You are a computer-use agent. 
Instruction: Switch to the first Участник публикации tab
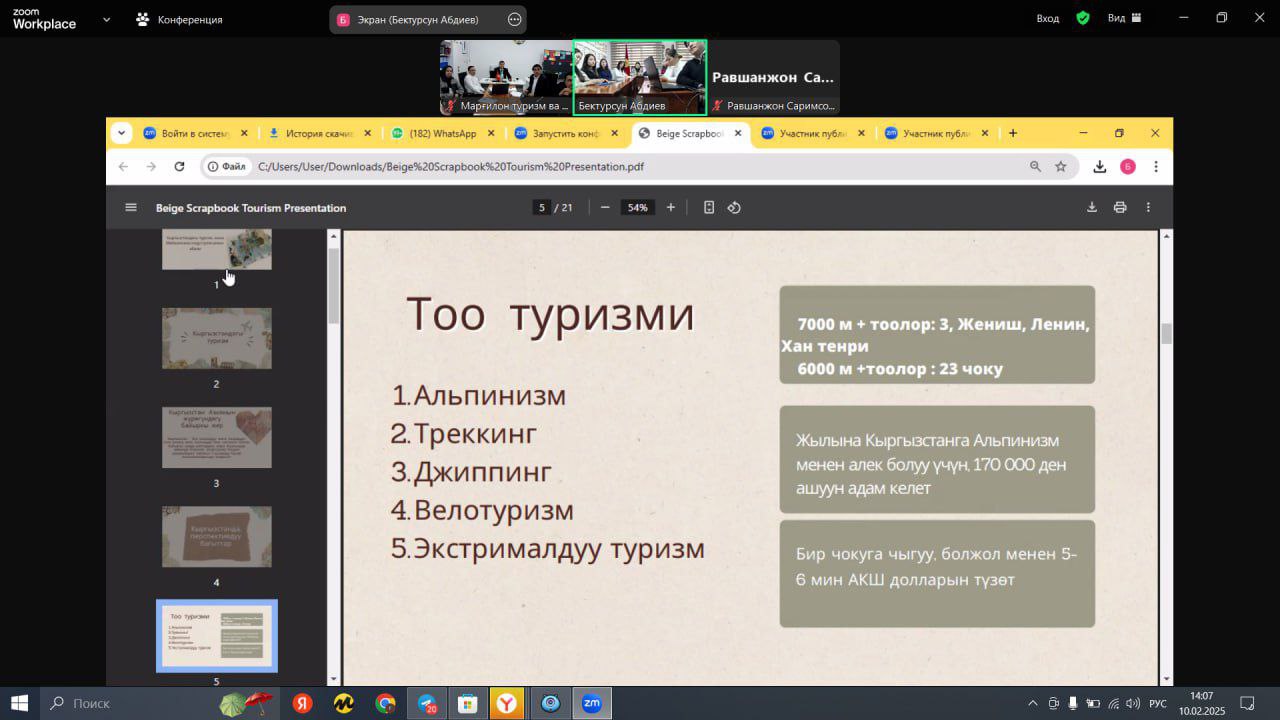(812, 133)
